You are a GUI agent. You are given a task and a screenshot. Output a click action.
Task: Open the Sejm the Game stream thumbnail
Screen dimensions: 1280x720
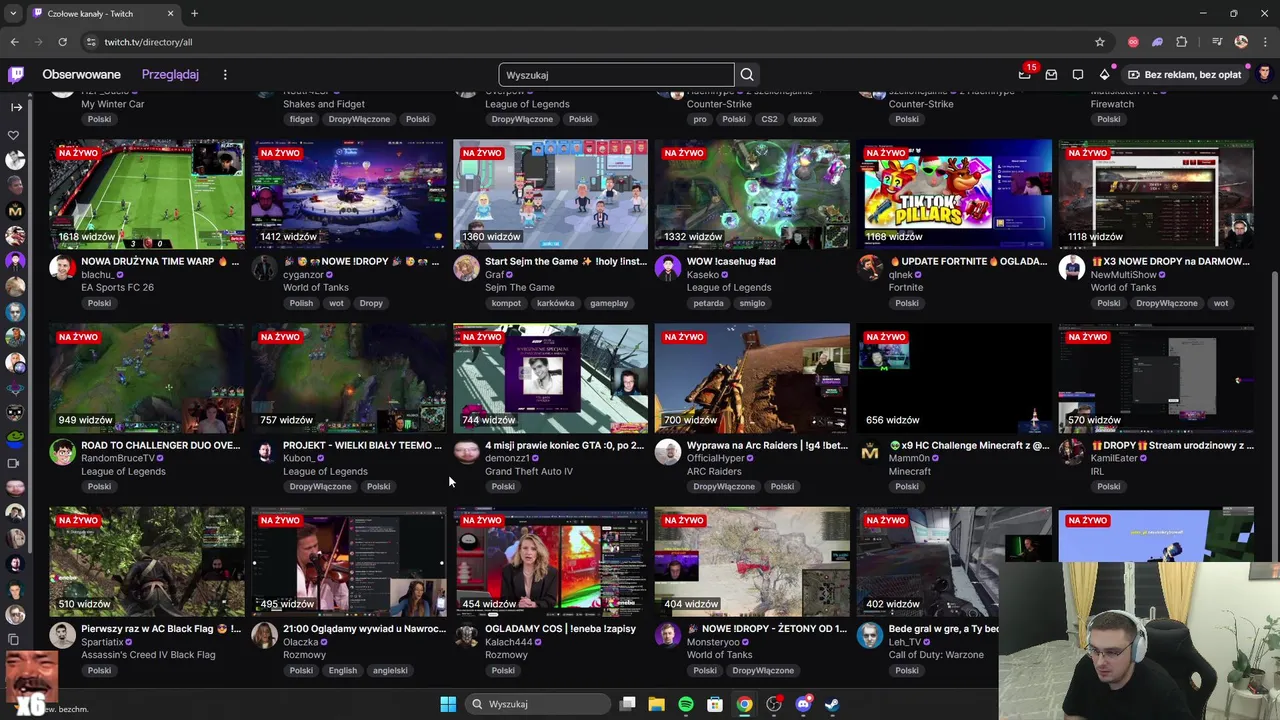coord(550,194)
